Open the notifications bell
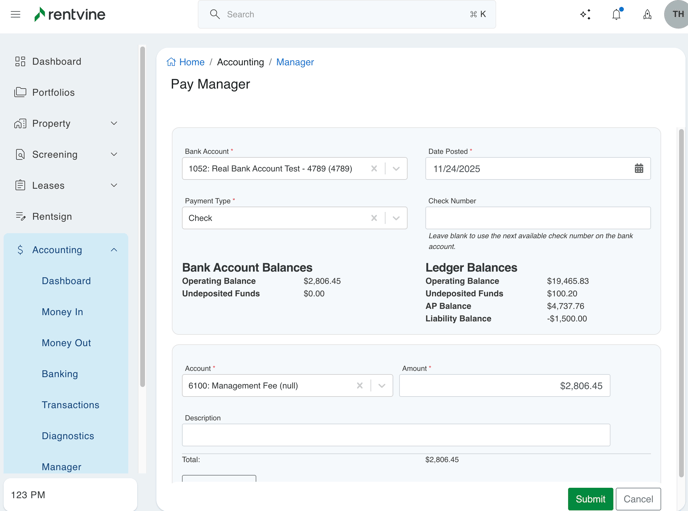 (x=616, y=15)
